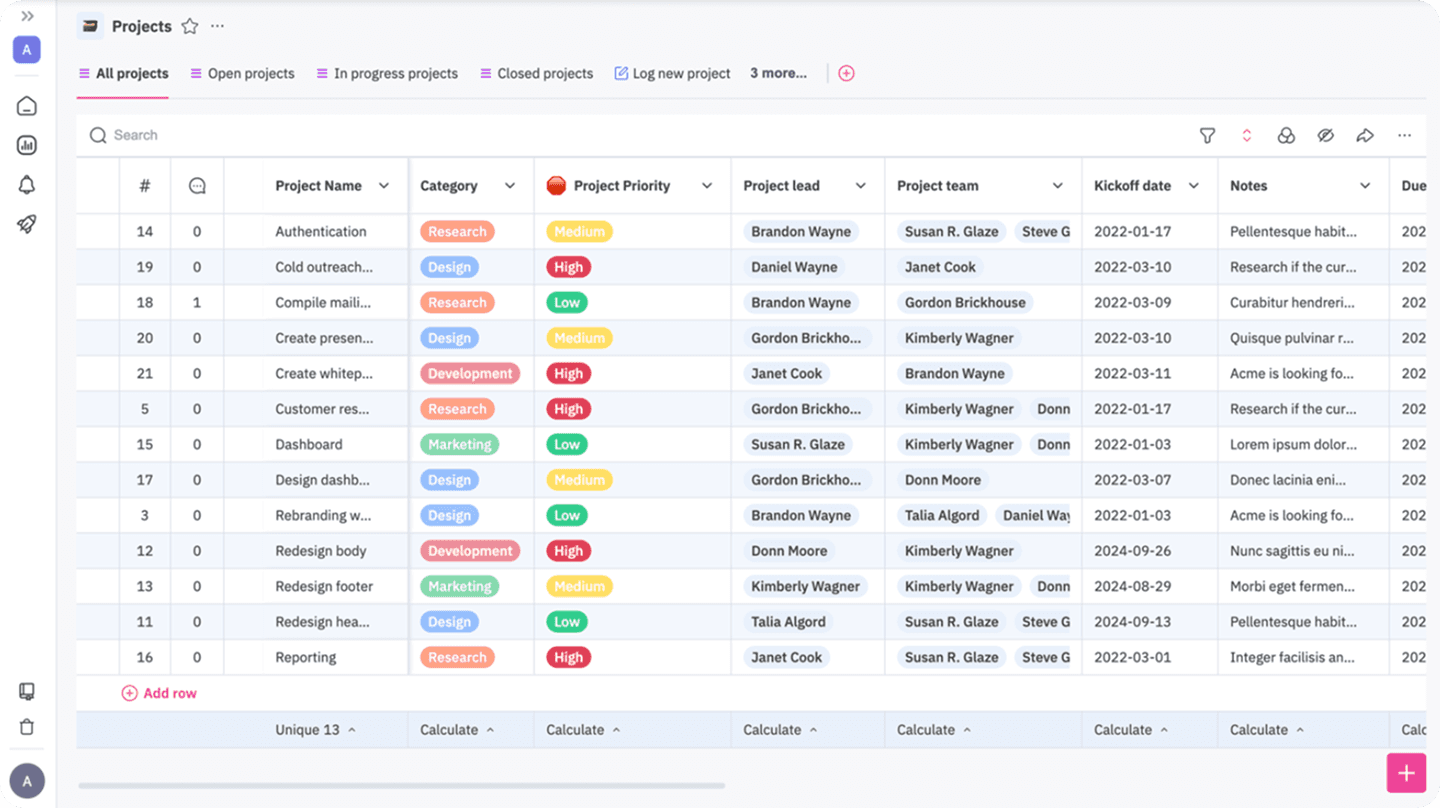Click the rocket icon in sidebar

27,224
